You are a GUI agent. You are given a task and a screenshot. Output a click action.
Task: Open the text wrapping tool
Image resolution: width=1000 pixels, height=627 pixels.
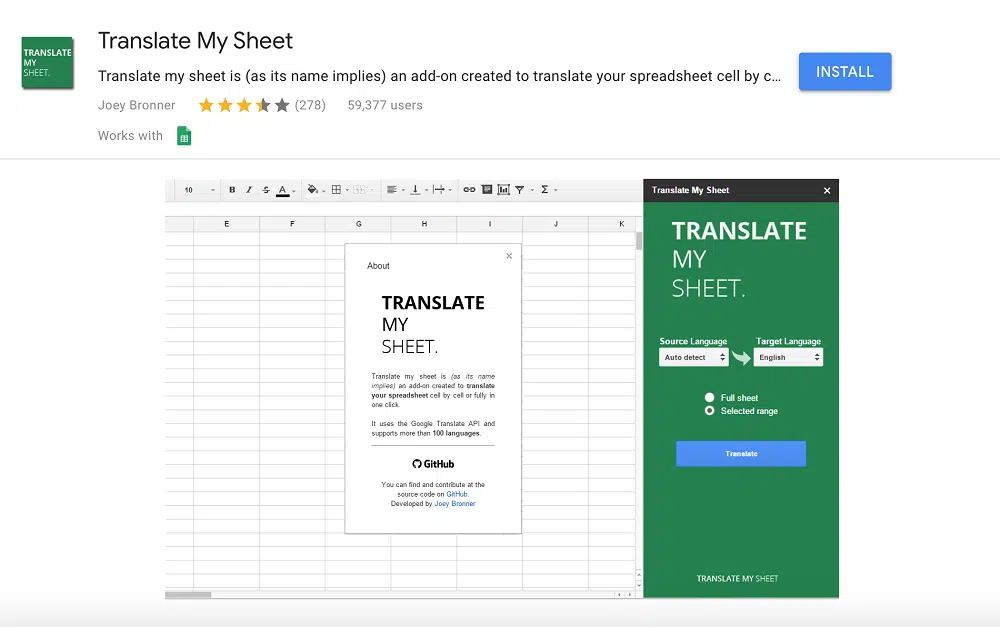(x=439, y=189)
